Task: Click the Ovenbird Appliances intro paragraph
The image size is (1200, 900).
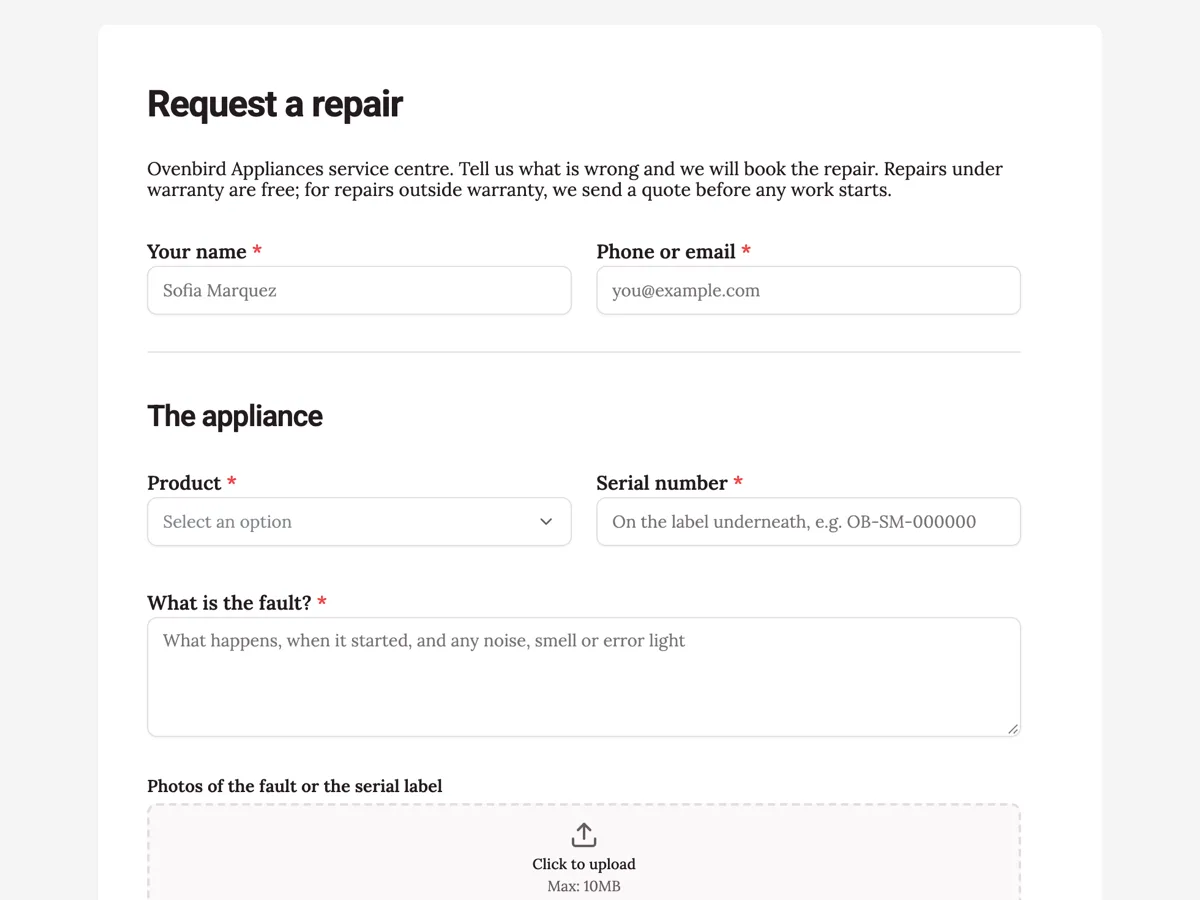Action: tap(575, 179)
